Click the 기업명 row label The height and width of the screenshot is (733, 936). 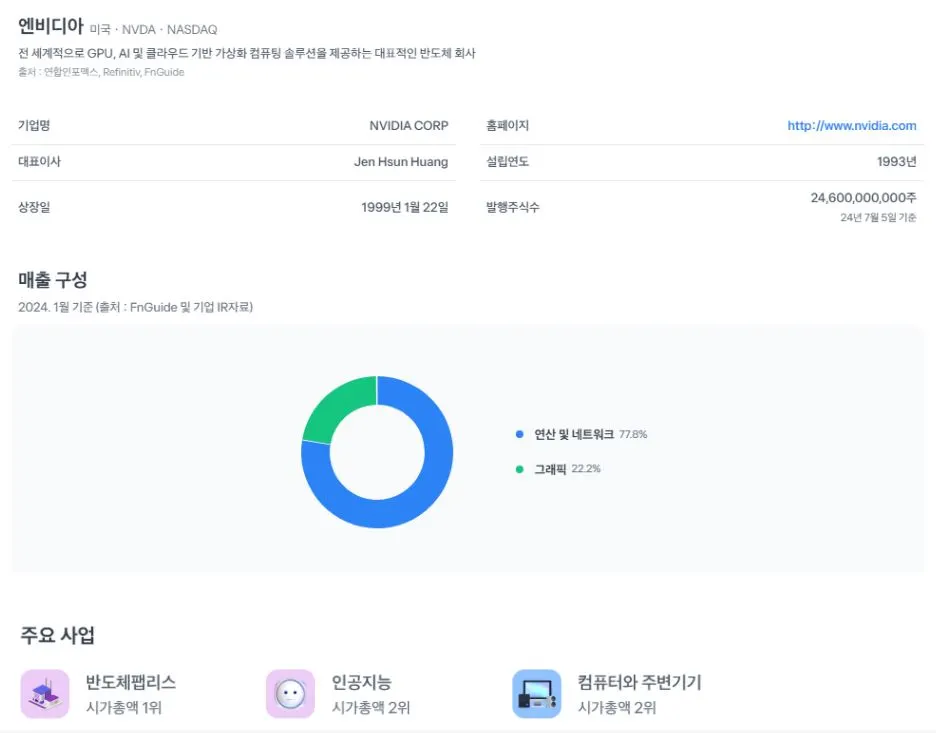coord(34,125)
